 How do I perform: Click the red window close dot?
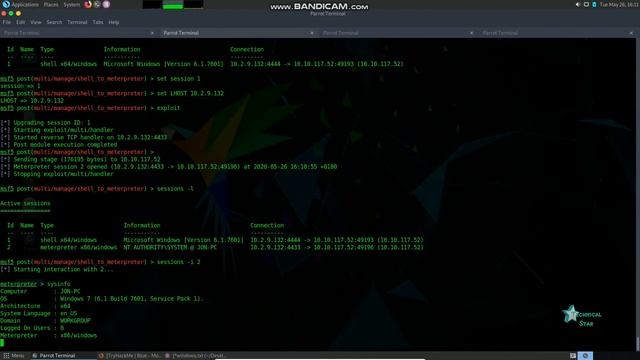coord(4,13)
